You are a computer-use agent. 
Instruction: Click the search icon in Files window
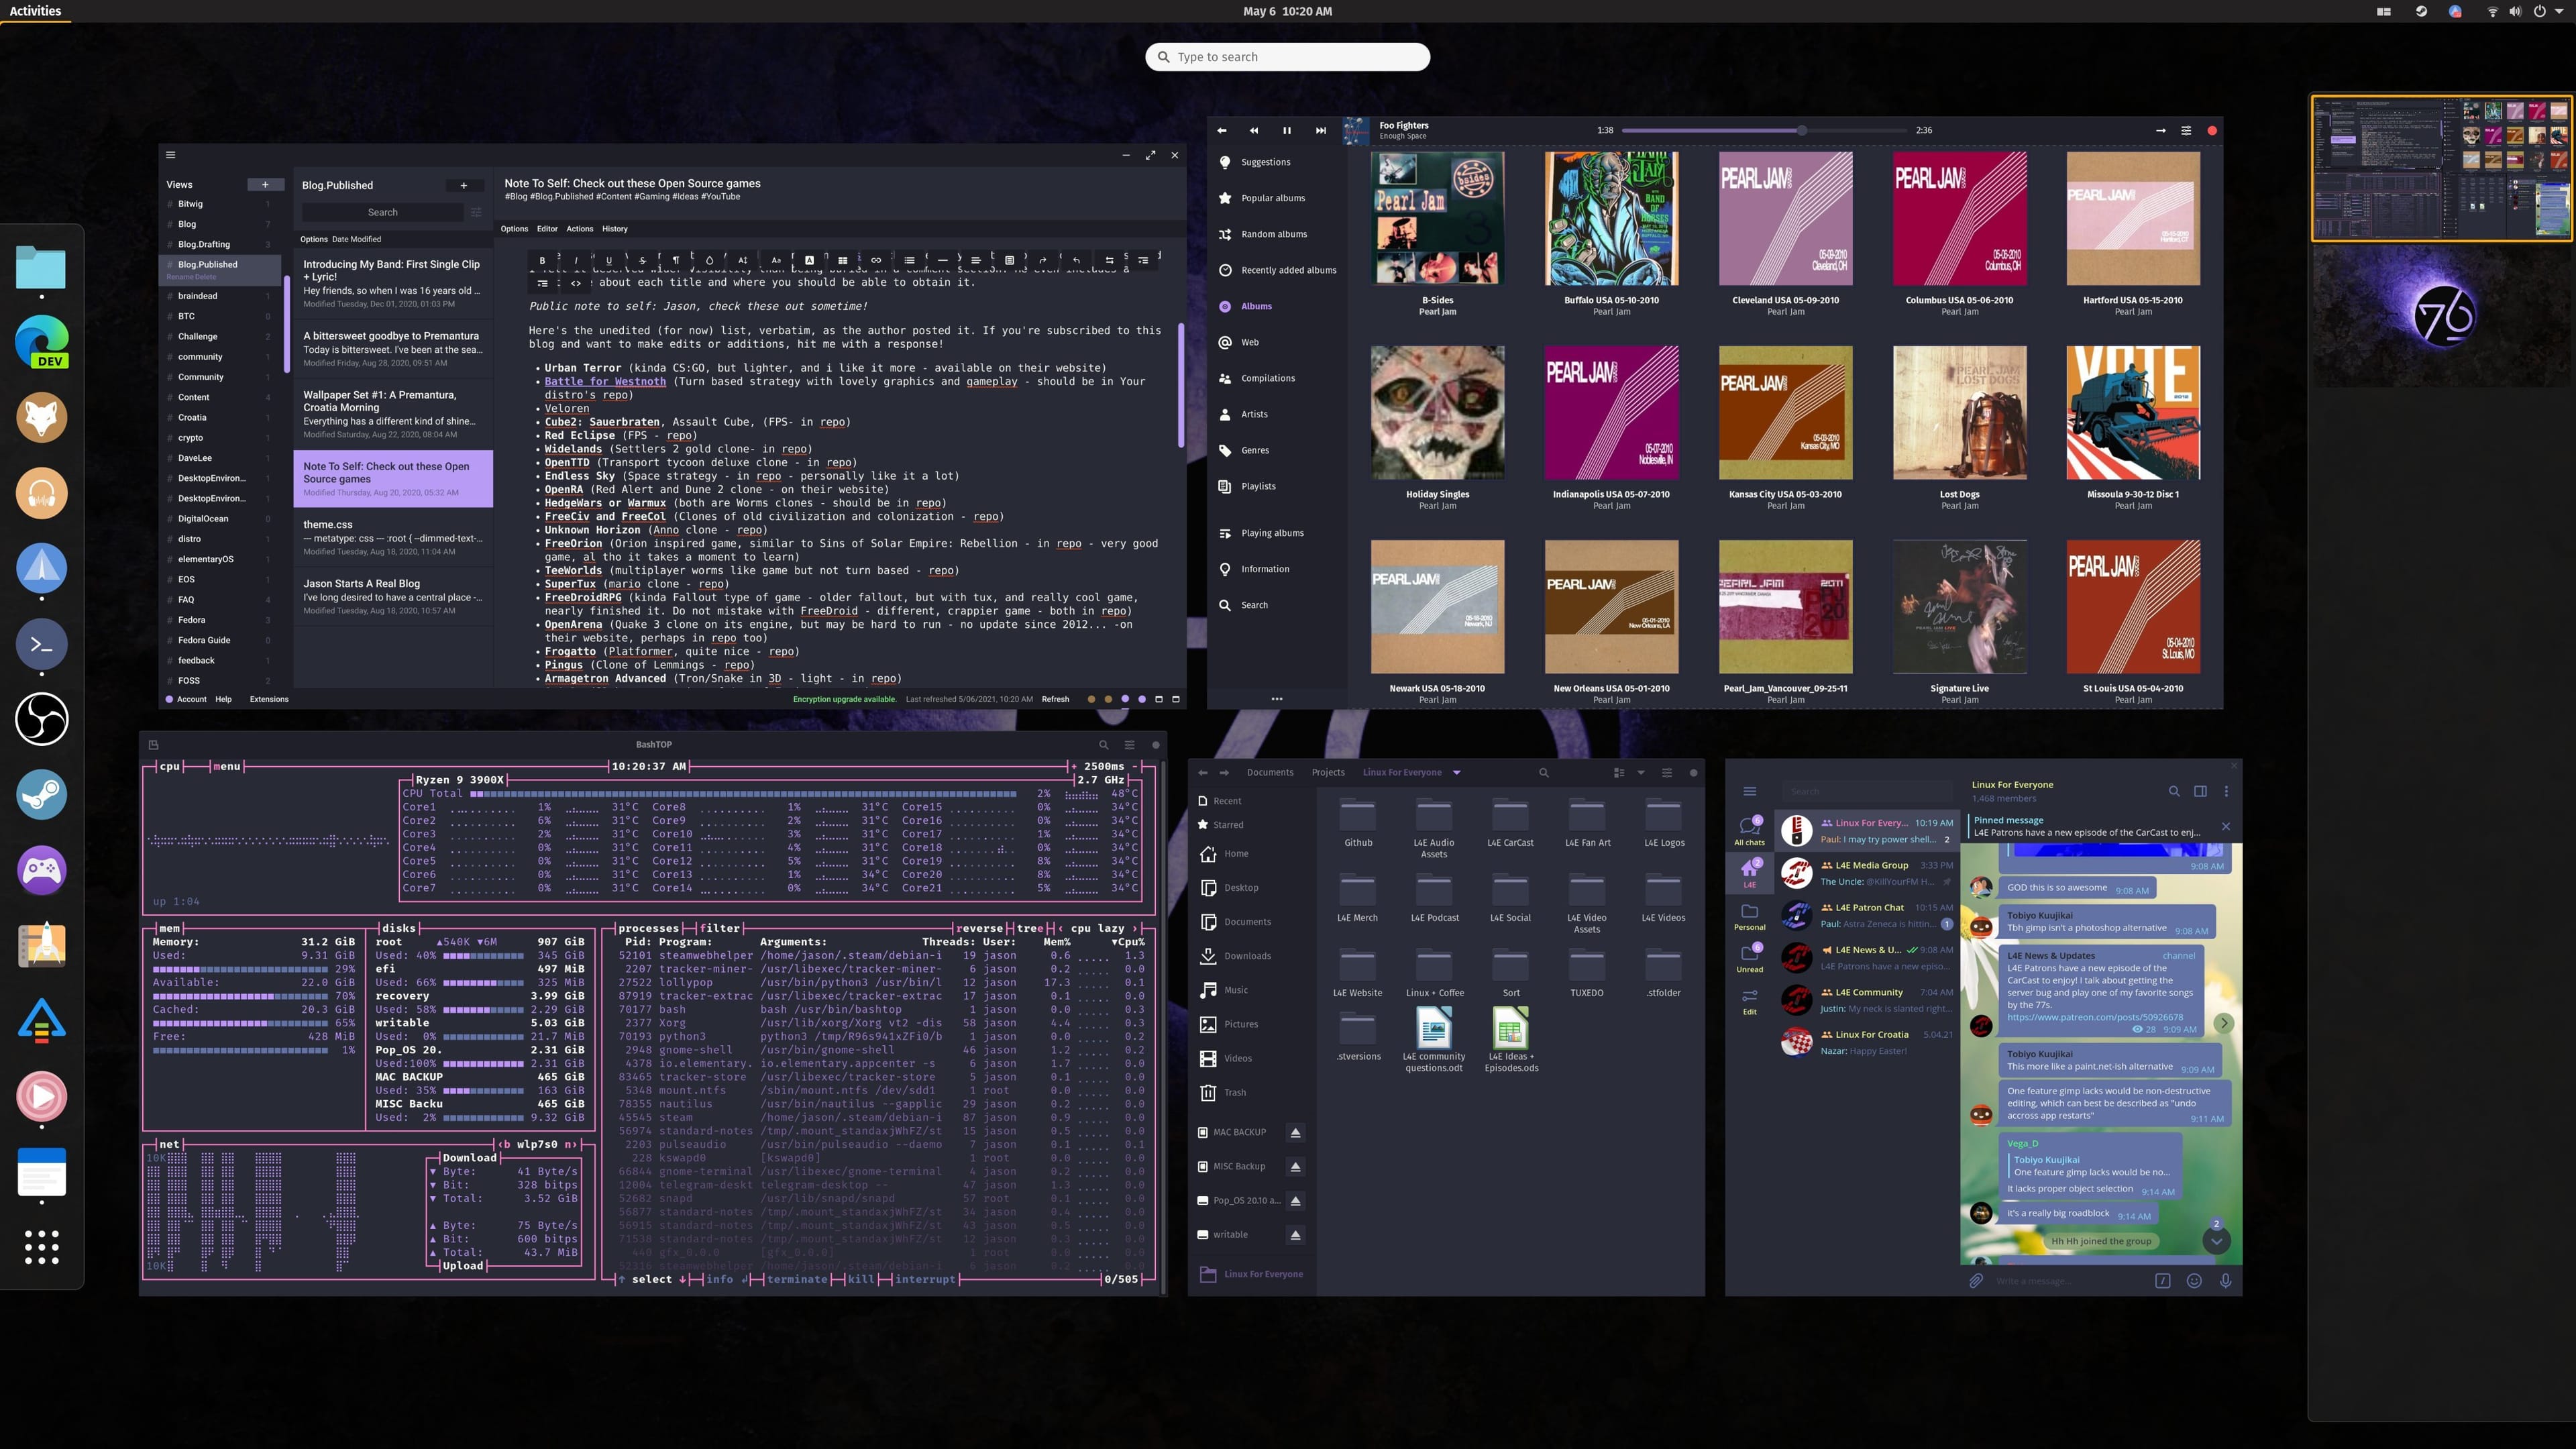click(x=1543, y=772)
